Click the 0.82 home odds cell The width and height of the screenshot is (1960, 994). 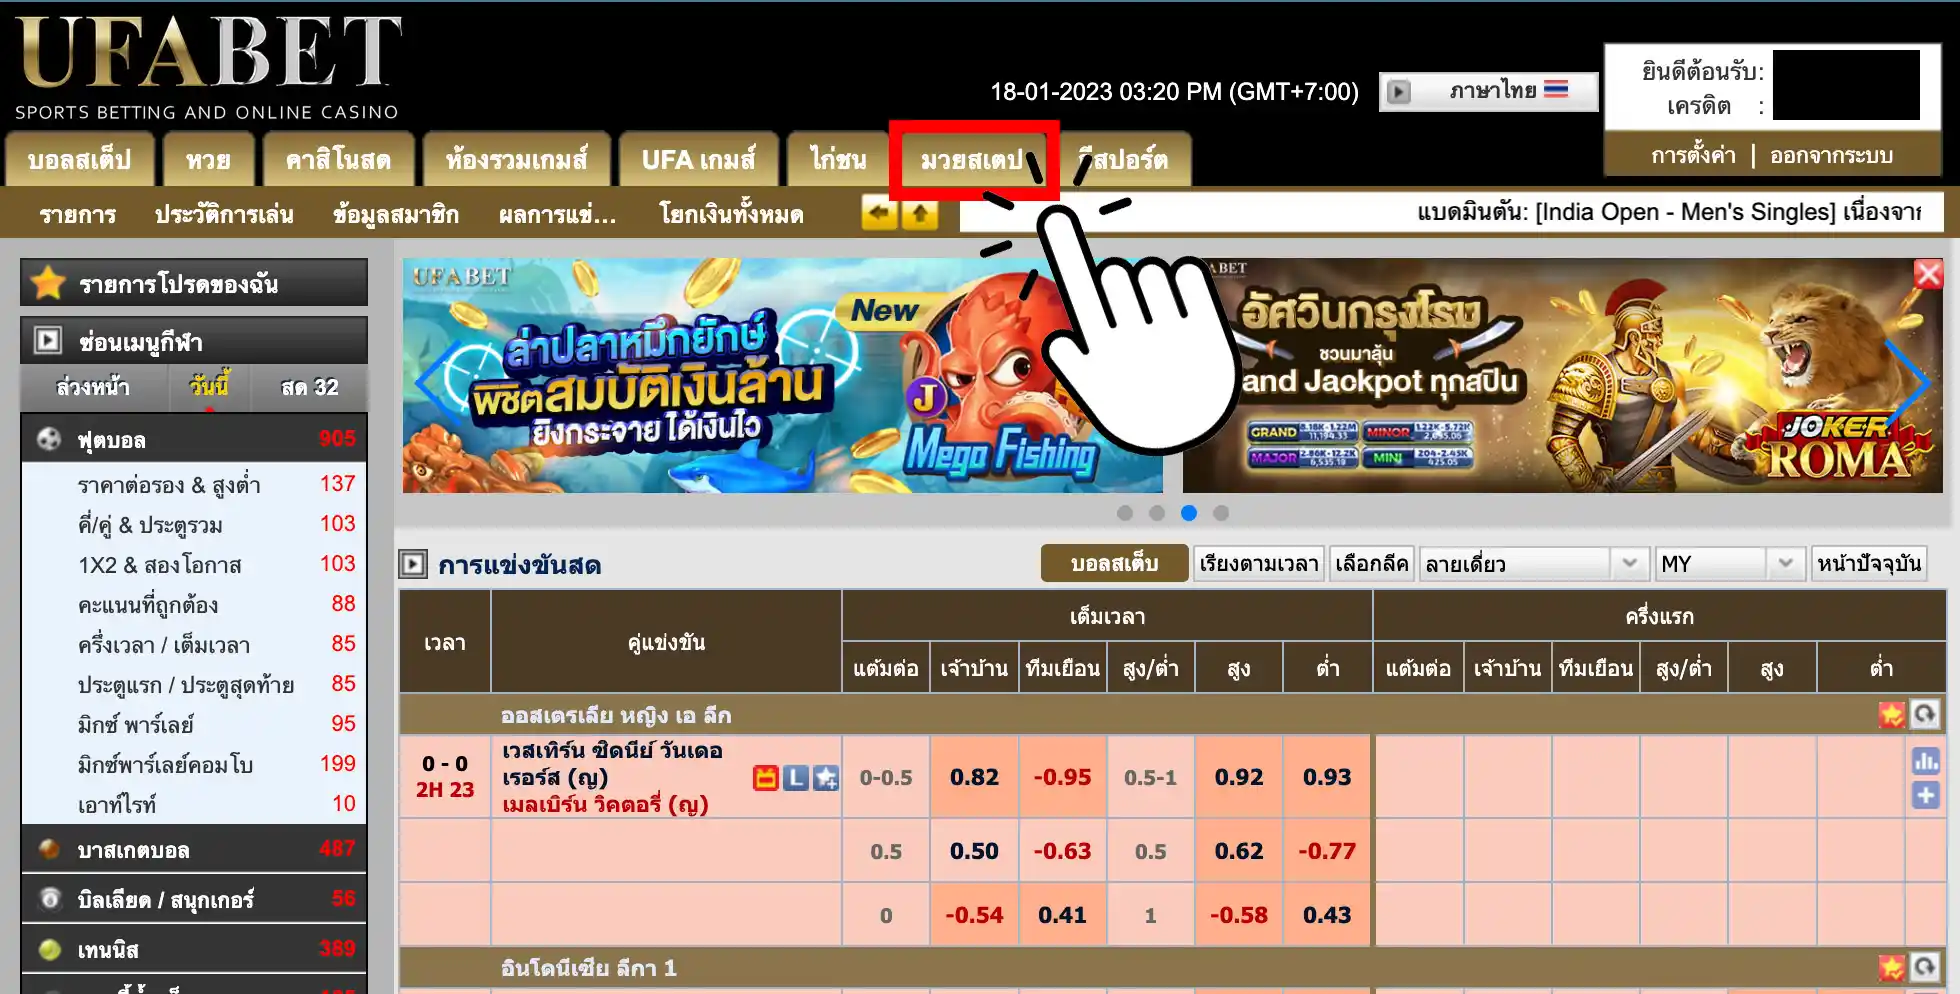pos(974,777)
